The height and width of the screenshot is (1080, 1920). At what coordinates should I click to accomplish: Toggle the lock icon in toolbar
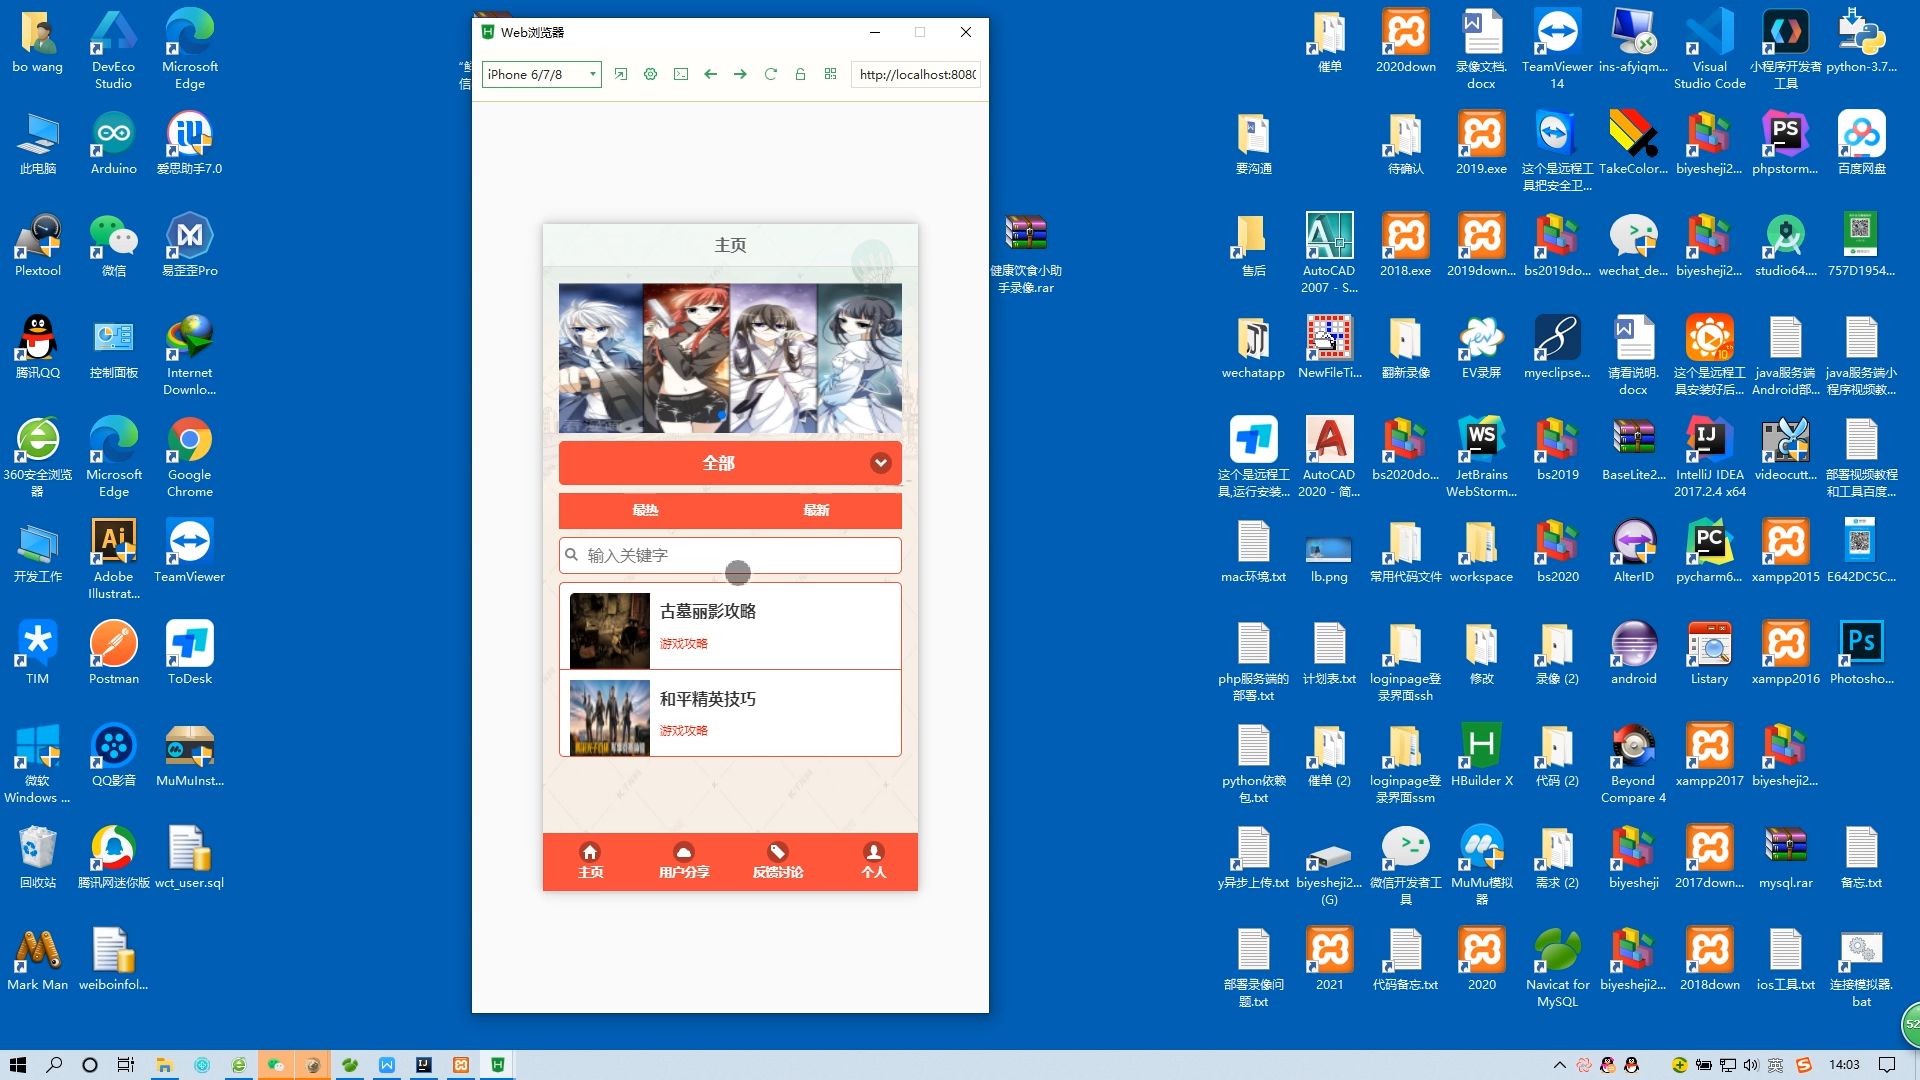(x=800, y=74)
